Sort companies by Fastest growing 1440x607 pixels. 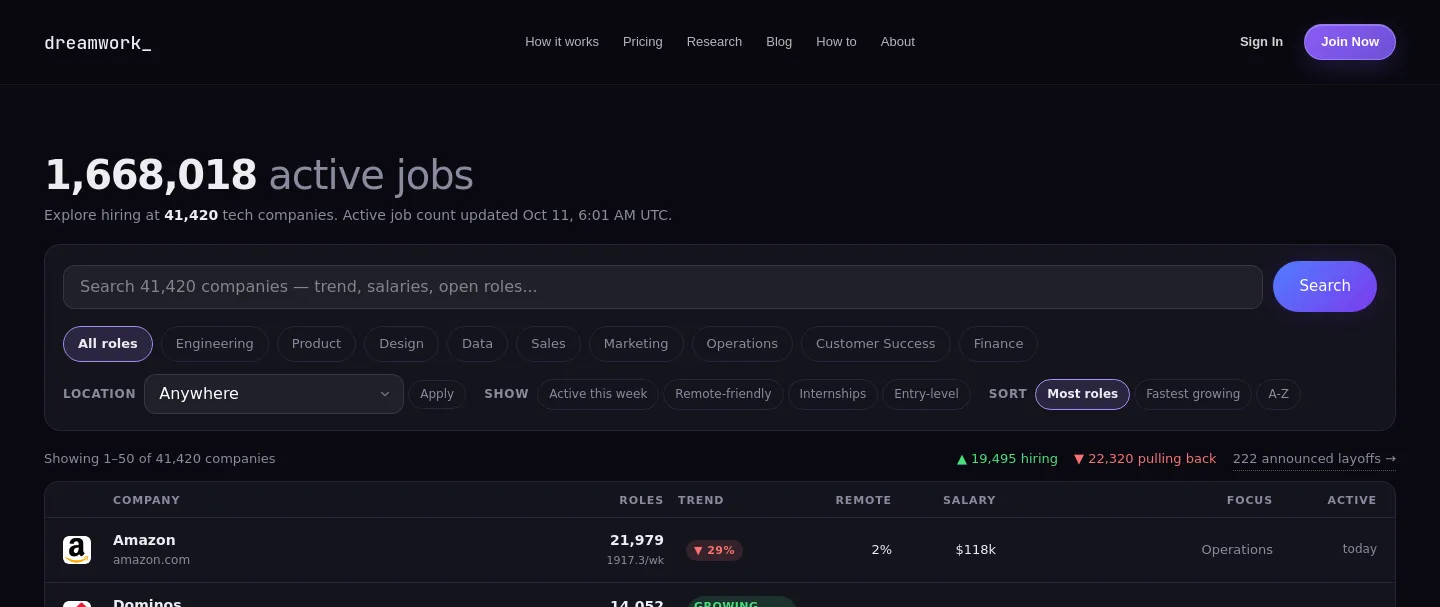click(1193, 394)
